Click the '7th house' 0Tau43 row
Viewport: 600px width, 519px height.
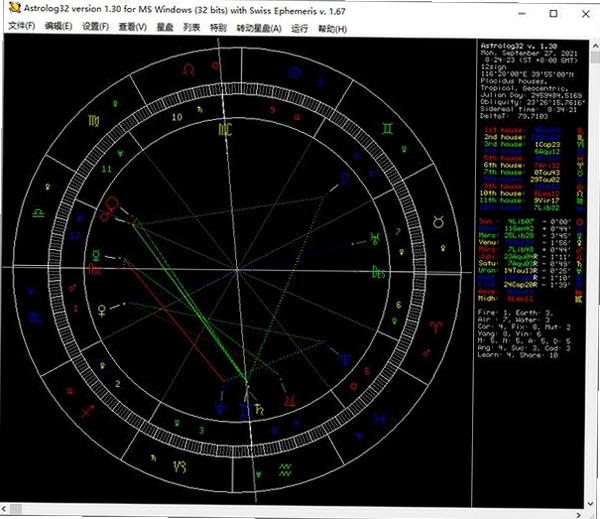point(522,172)
